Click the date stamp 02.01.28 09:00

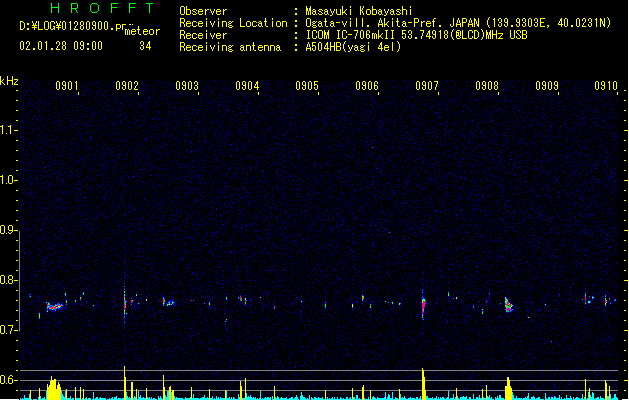pos(61,46)
